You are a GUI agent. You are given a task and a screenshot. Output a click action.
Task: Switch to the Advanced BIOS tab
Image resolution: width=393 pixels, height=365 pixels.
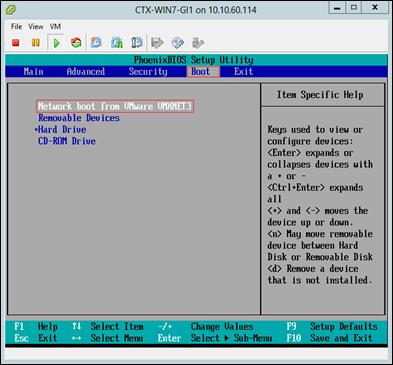click(x=86, y=71)
